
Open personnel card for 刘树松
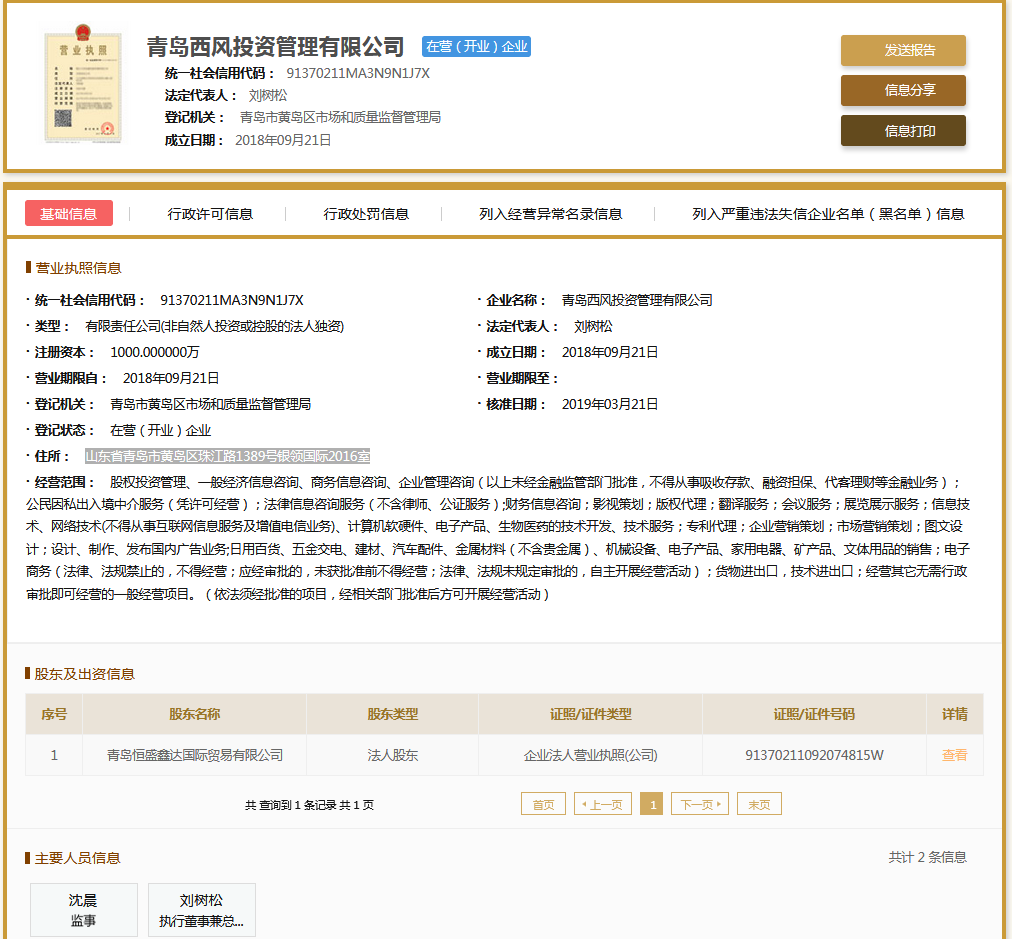[201, 910]
